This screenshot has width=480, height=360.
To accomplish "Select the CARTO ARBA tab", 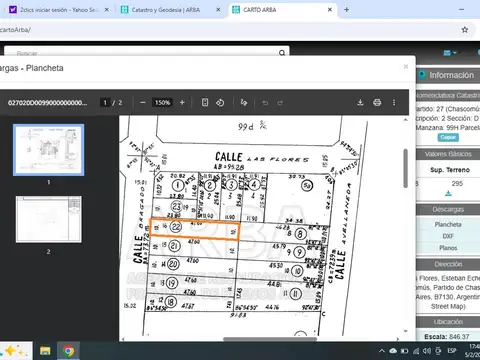I will click(282, 10).
